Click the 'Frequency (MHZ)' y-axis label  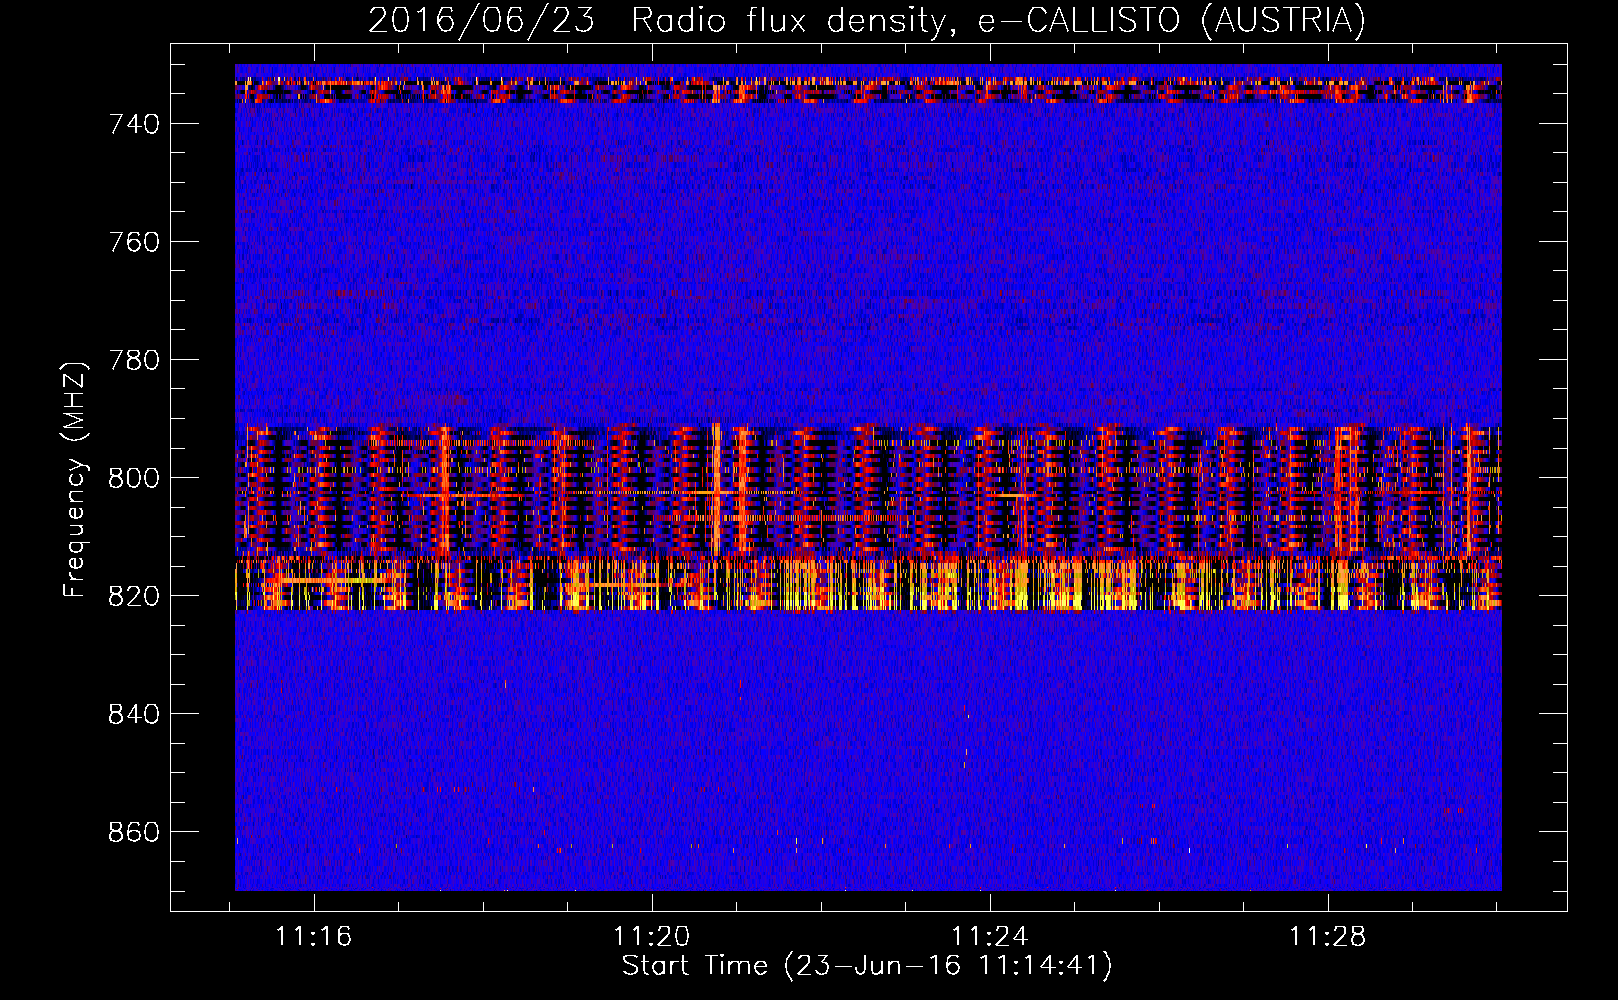(x=74, y=479)
